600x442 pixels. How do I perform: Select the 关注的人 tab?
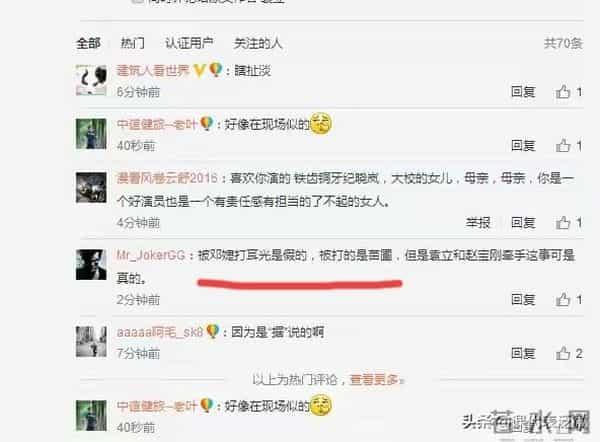pos(258,43)
